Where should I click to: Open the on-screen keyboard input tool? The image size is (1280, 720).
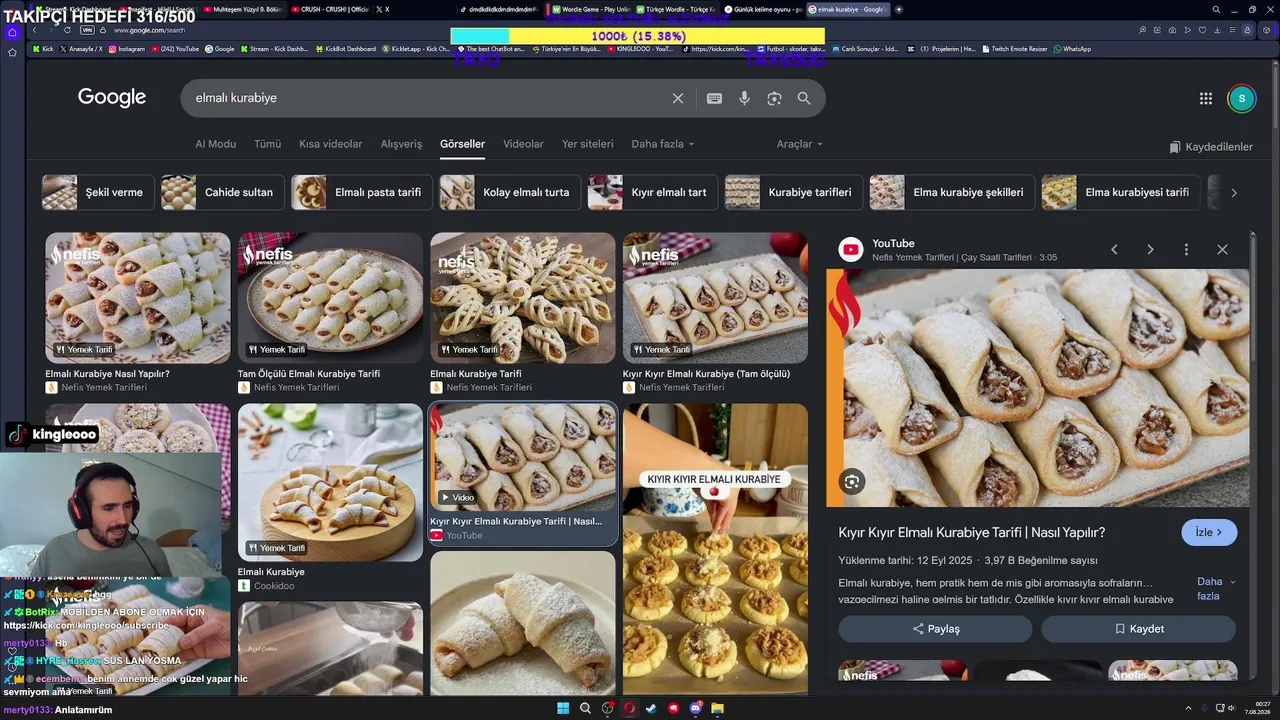714,98
